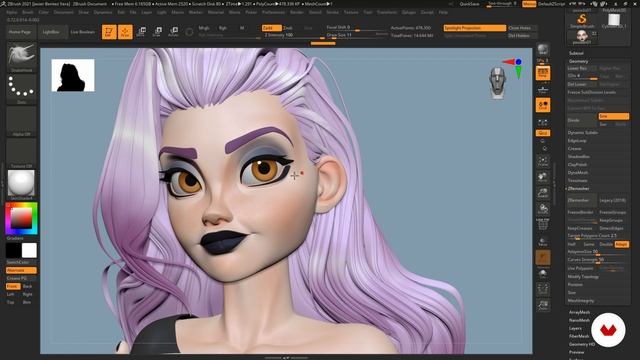Expand the Crease subsection
The width and height of the screenshot is (640, 360).
point(574,149)
